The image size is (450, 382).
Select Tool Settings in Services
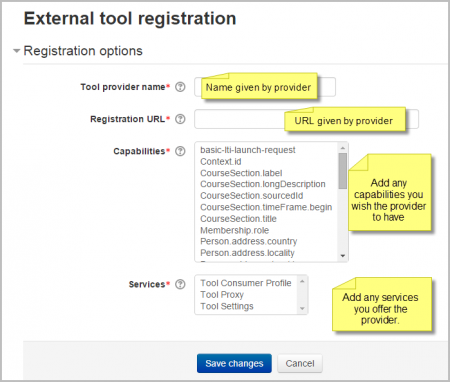point(227,306)
